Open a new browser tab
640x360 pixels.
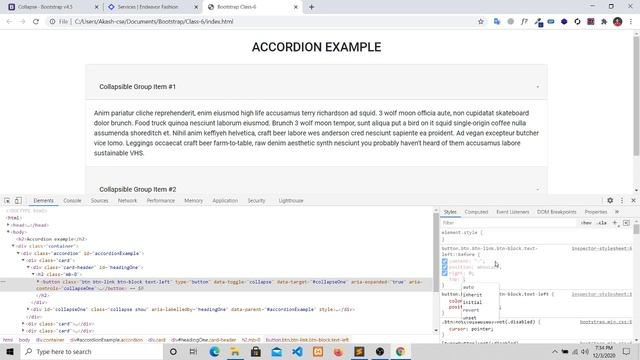(x=311, y=7)
